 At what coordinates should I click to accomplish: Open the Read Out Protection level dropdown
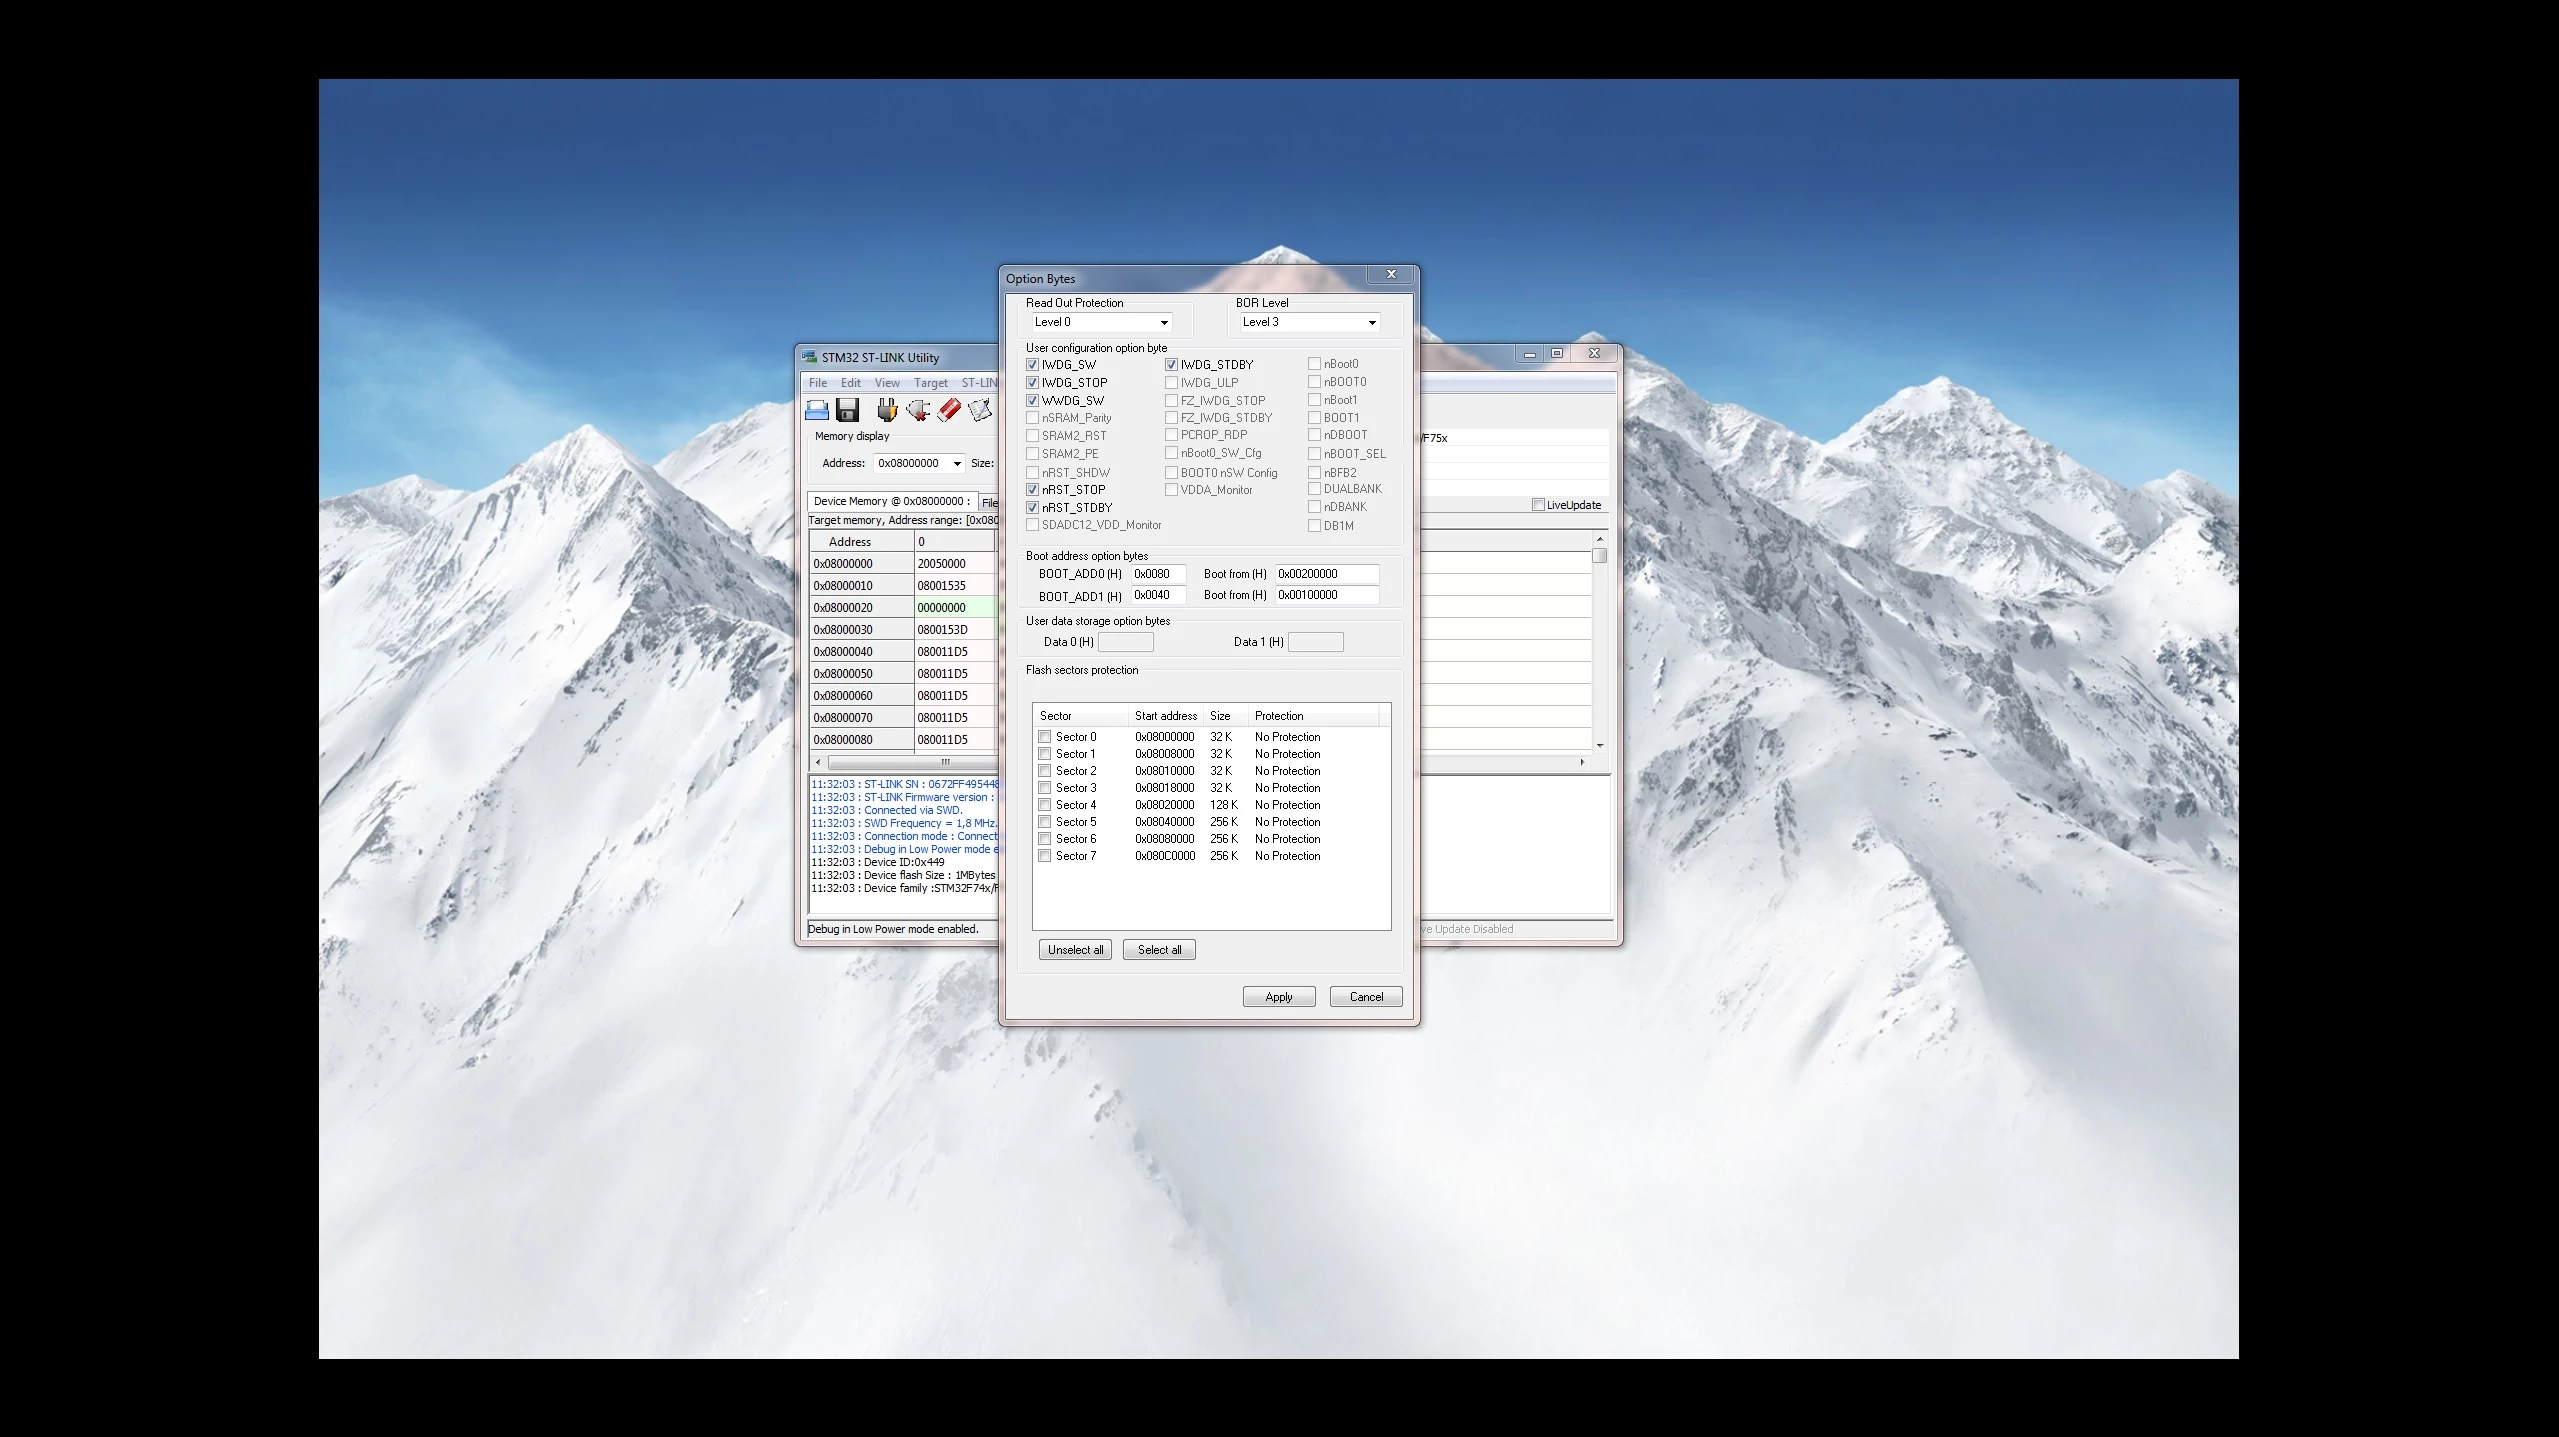click(1101, 322)
